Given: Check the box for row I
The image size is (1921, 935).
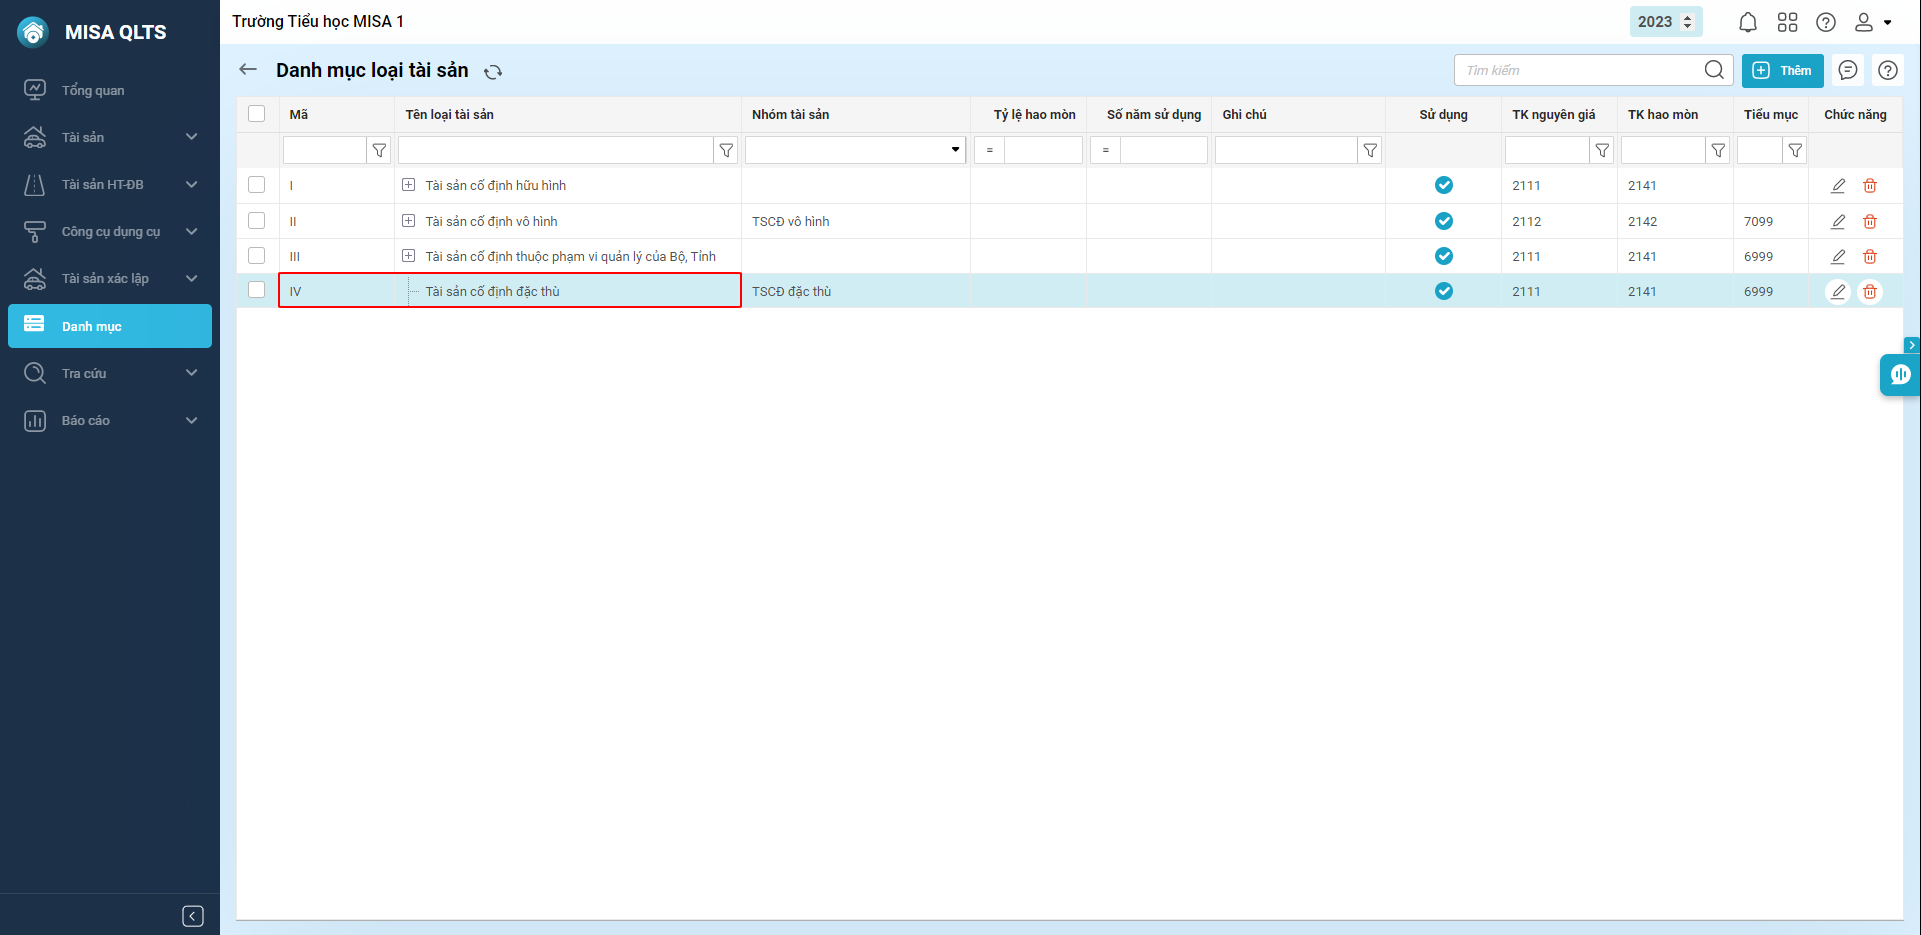Looking at the screenshot, I should coord(257,185).
